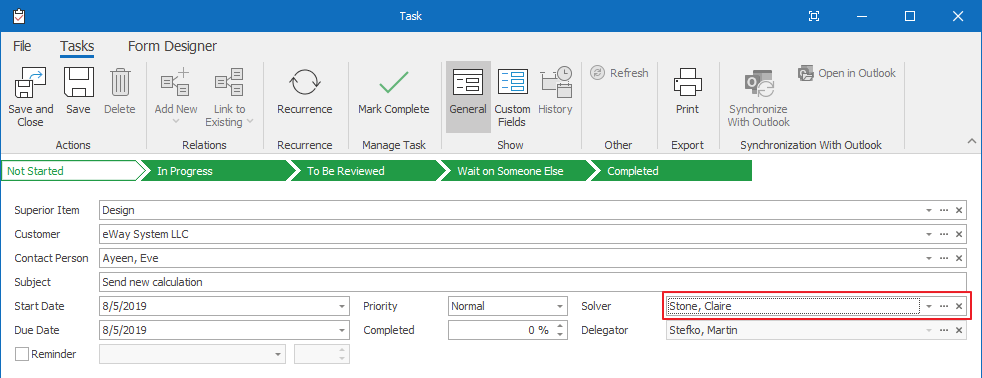Open the Start Date dropdown calendar
The image size is (982, 378).
pos(342,307)
